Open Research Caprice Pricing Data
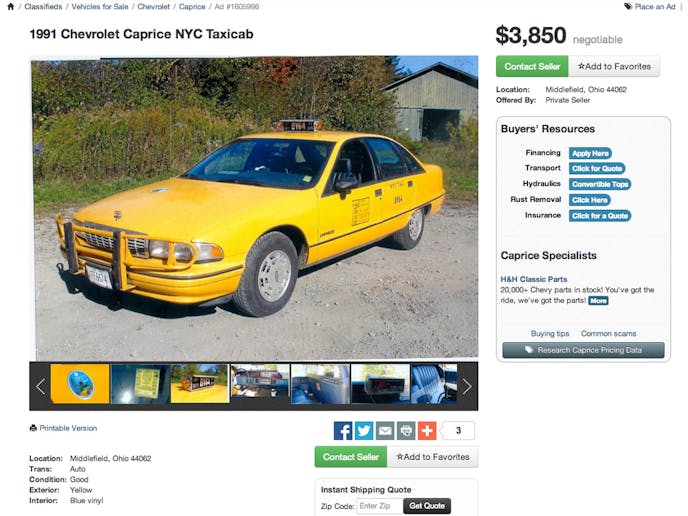688x516 pixels. point(583,350)
